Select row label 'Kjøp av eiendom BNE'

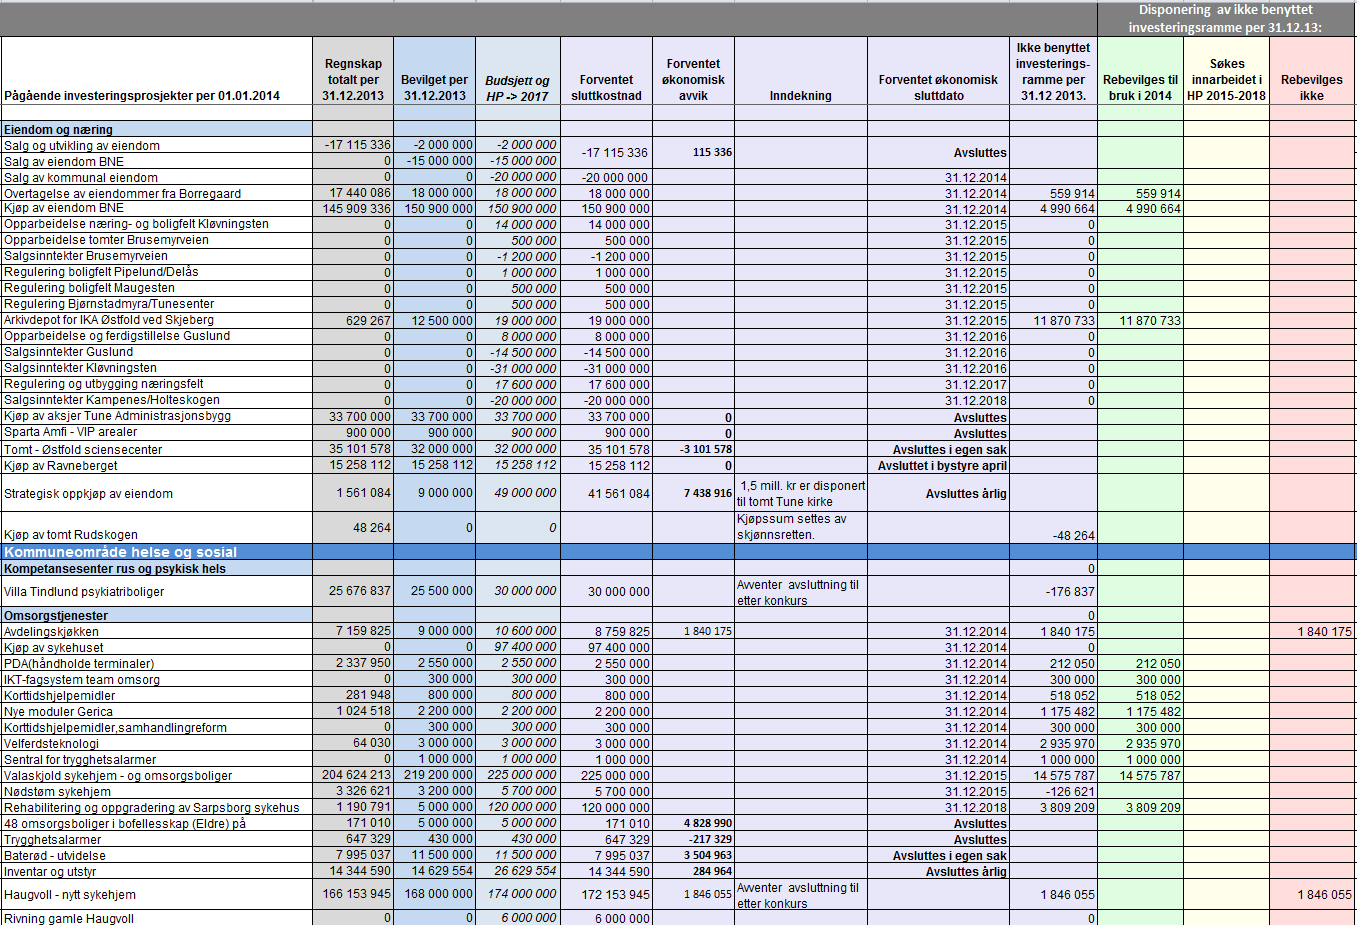coord(64,208)
